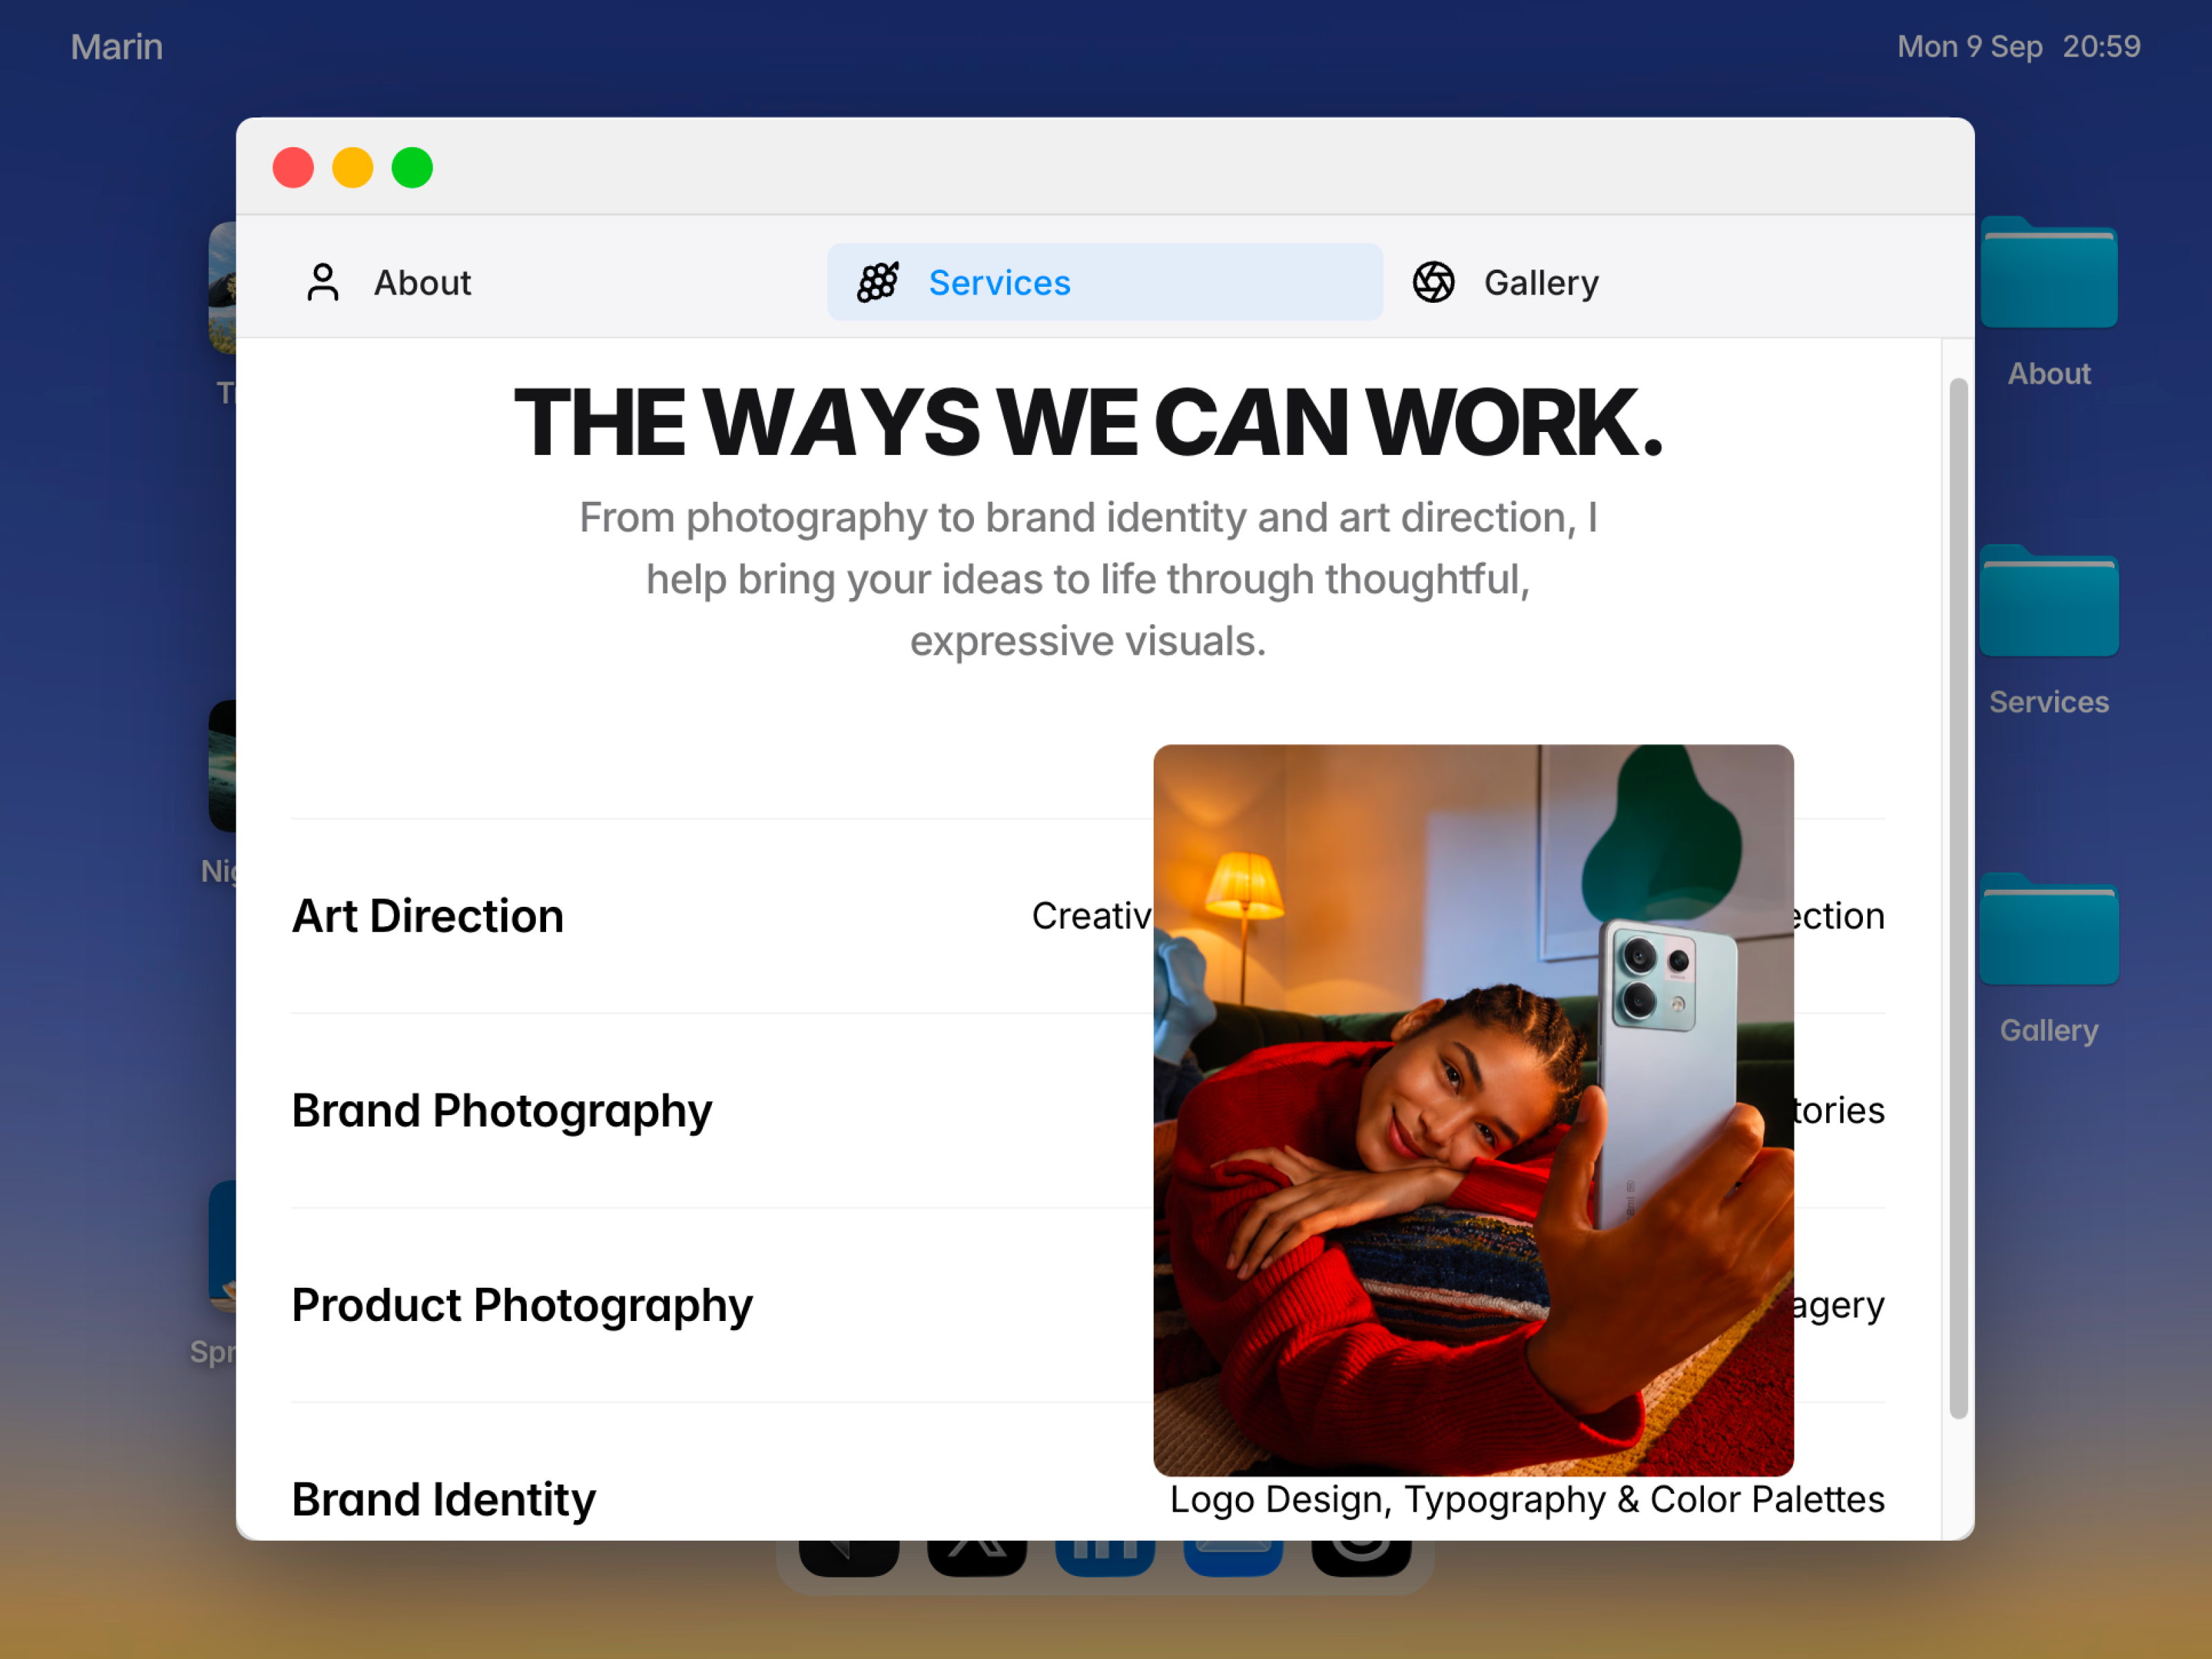Click the date and time in menu bar
The image size is (2212, 1659).
[x=2018, y=47]
